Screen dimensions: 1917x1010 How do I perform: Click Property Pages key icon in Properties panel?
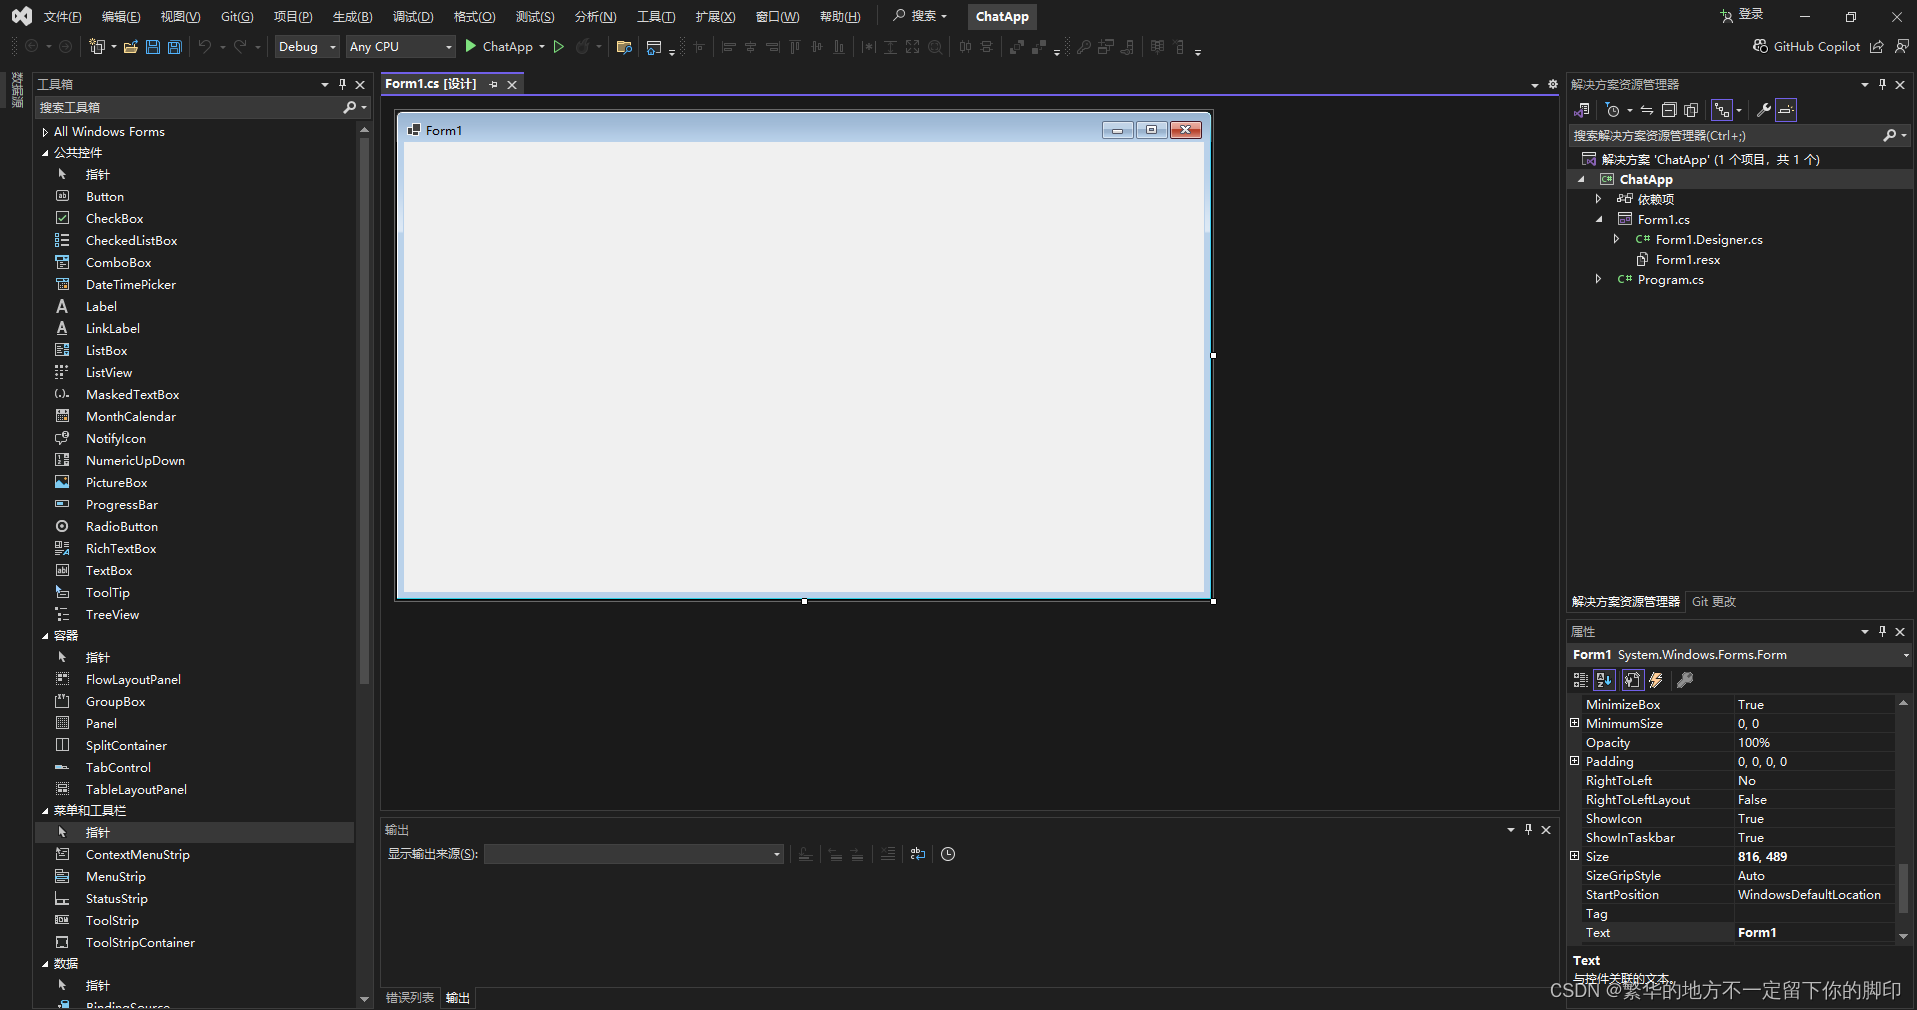pos(1685,680)
